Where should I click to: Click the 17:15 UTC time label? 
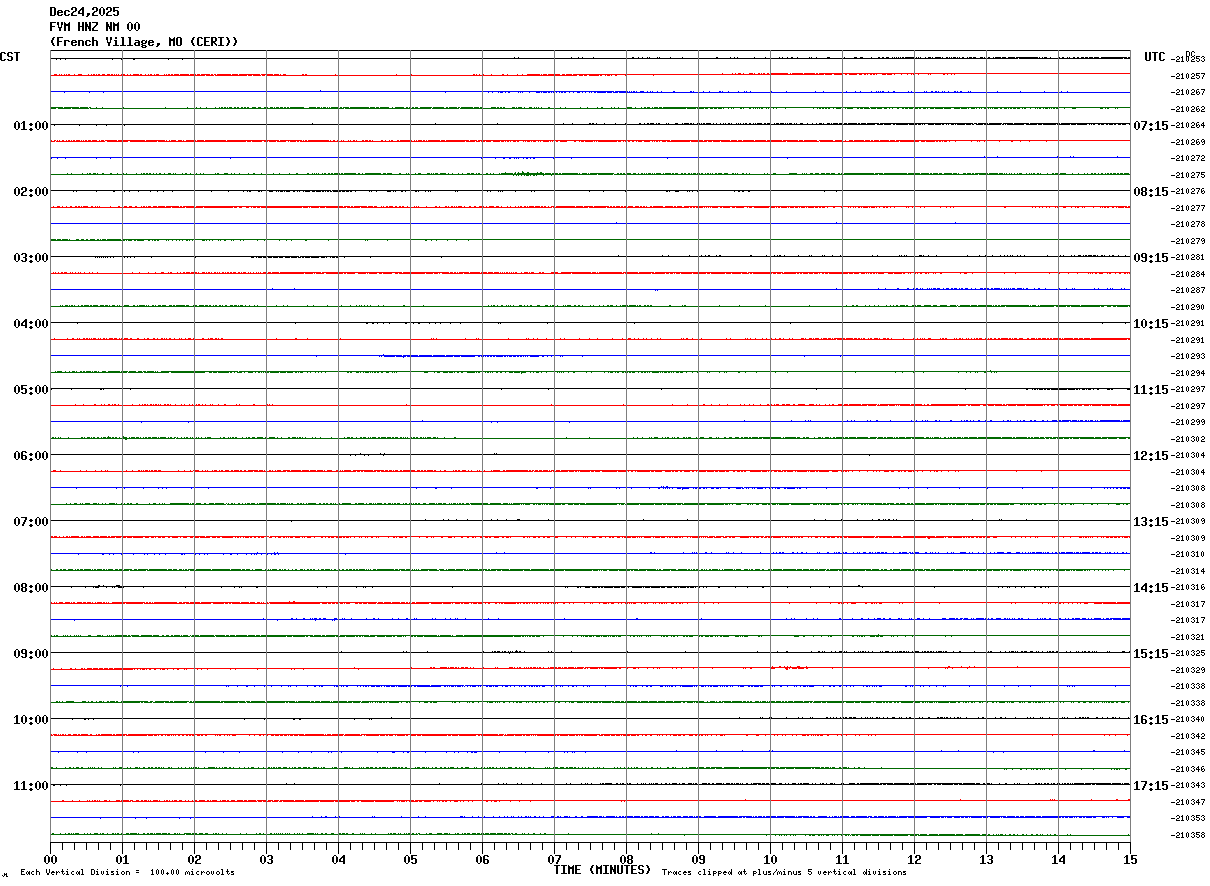click(x=1150, y=785)
